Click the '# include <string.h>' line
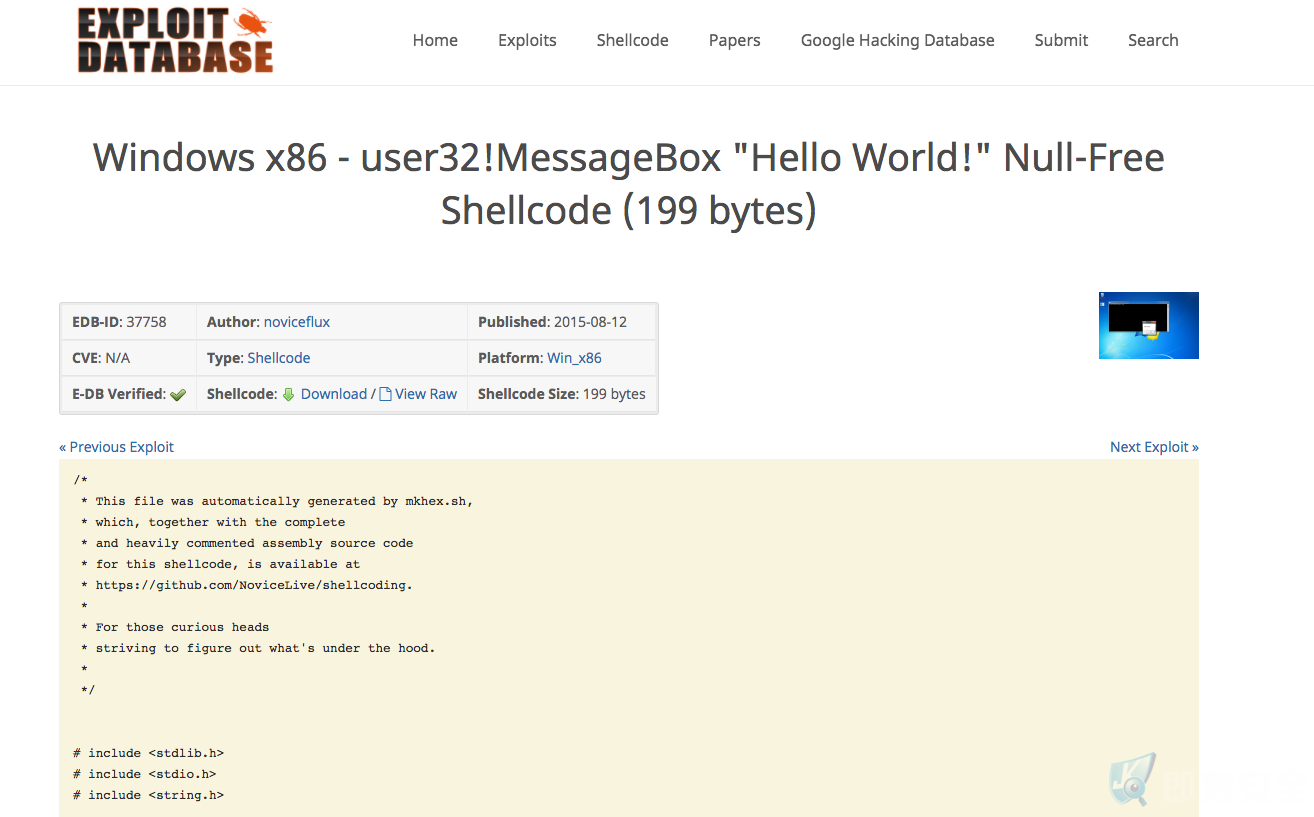The width and height of the screenshot is (1314, 817). 148,795
